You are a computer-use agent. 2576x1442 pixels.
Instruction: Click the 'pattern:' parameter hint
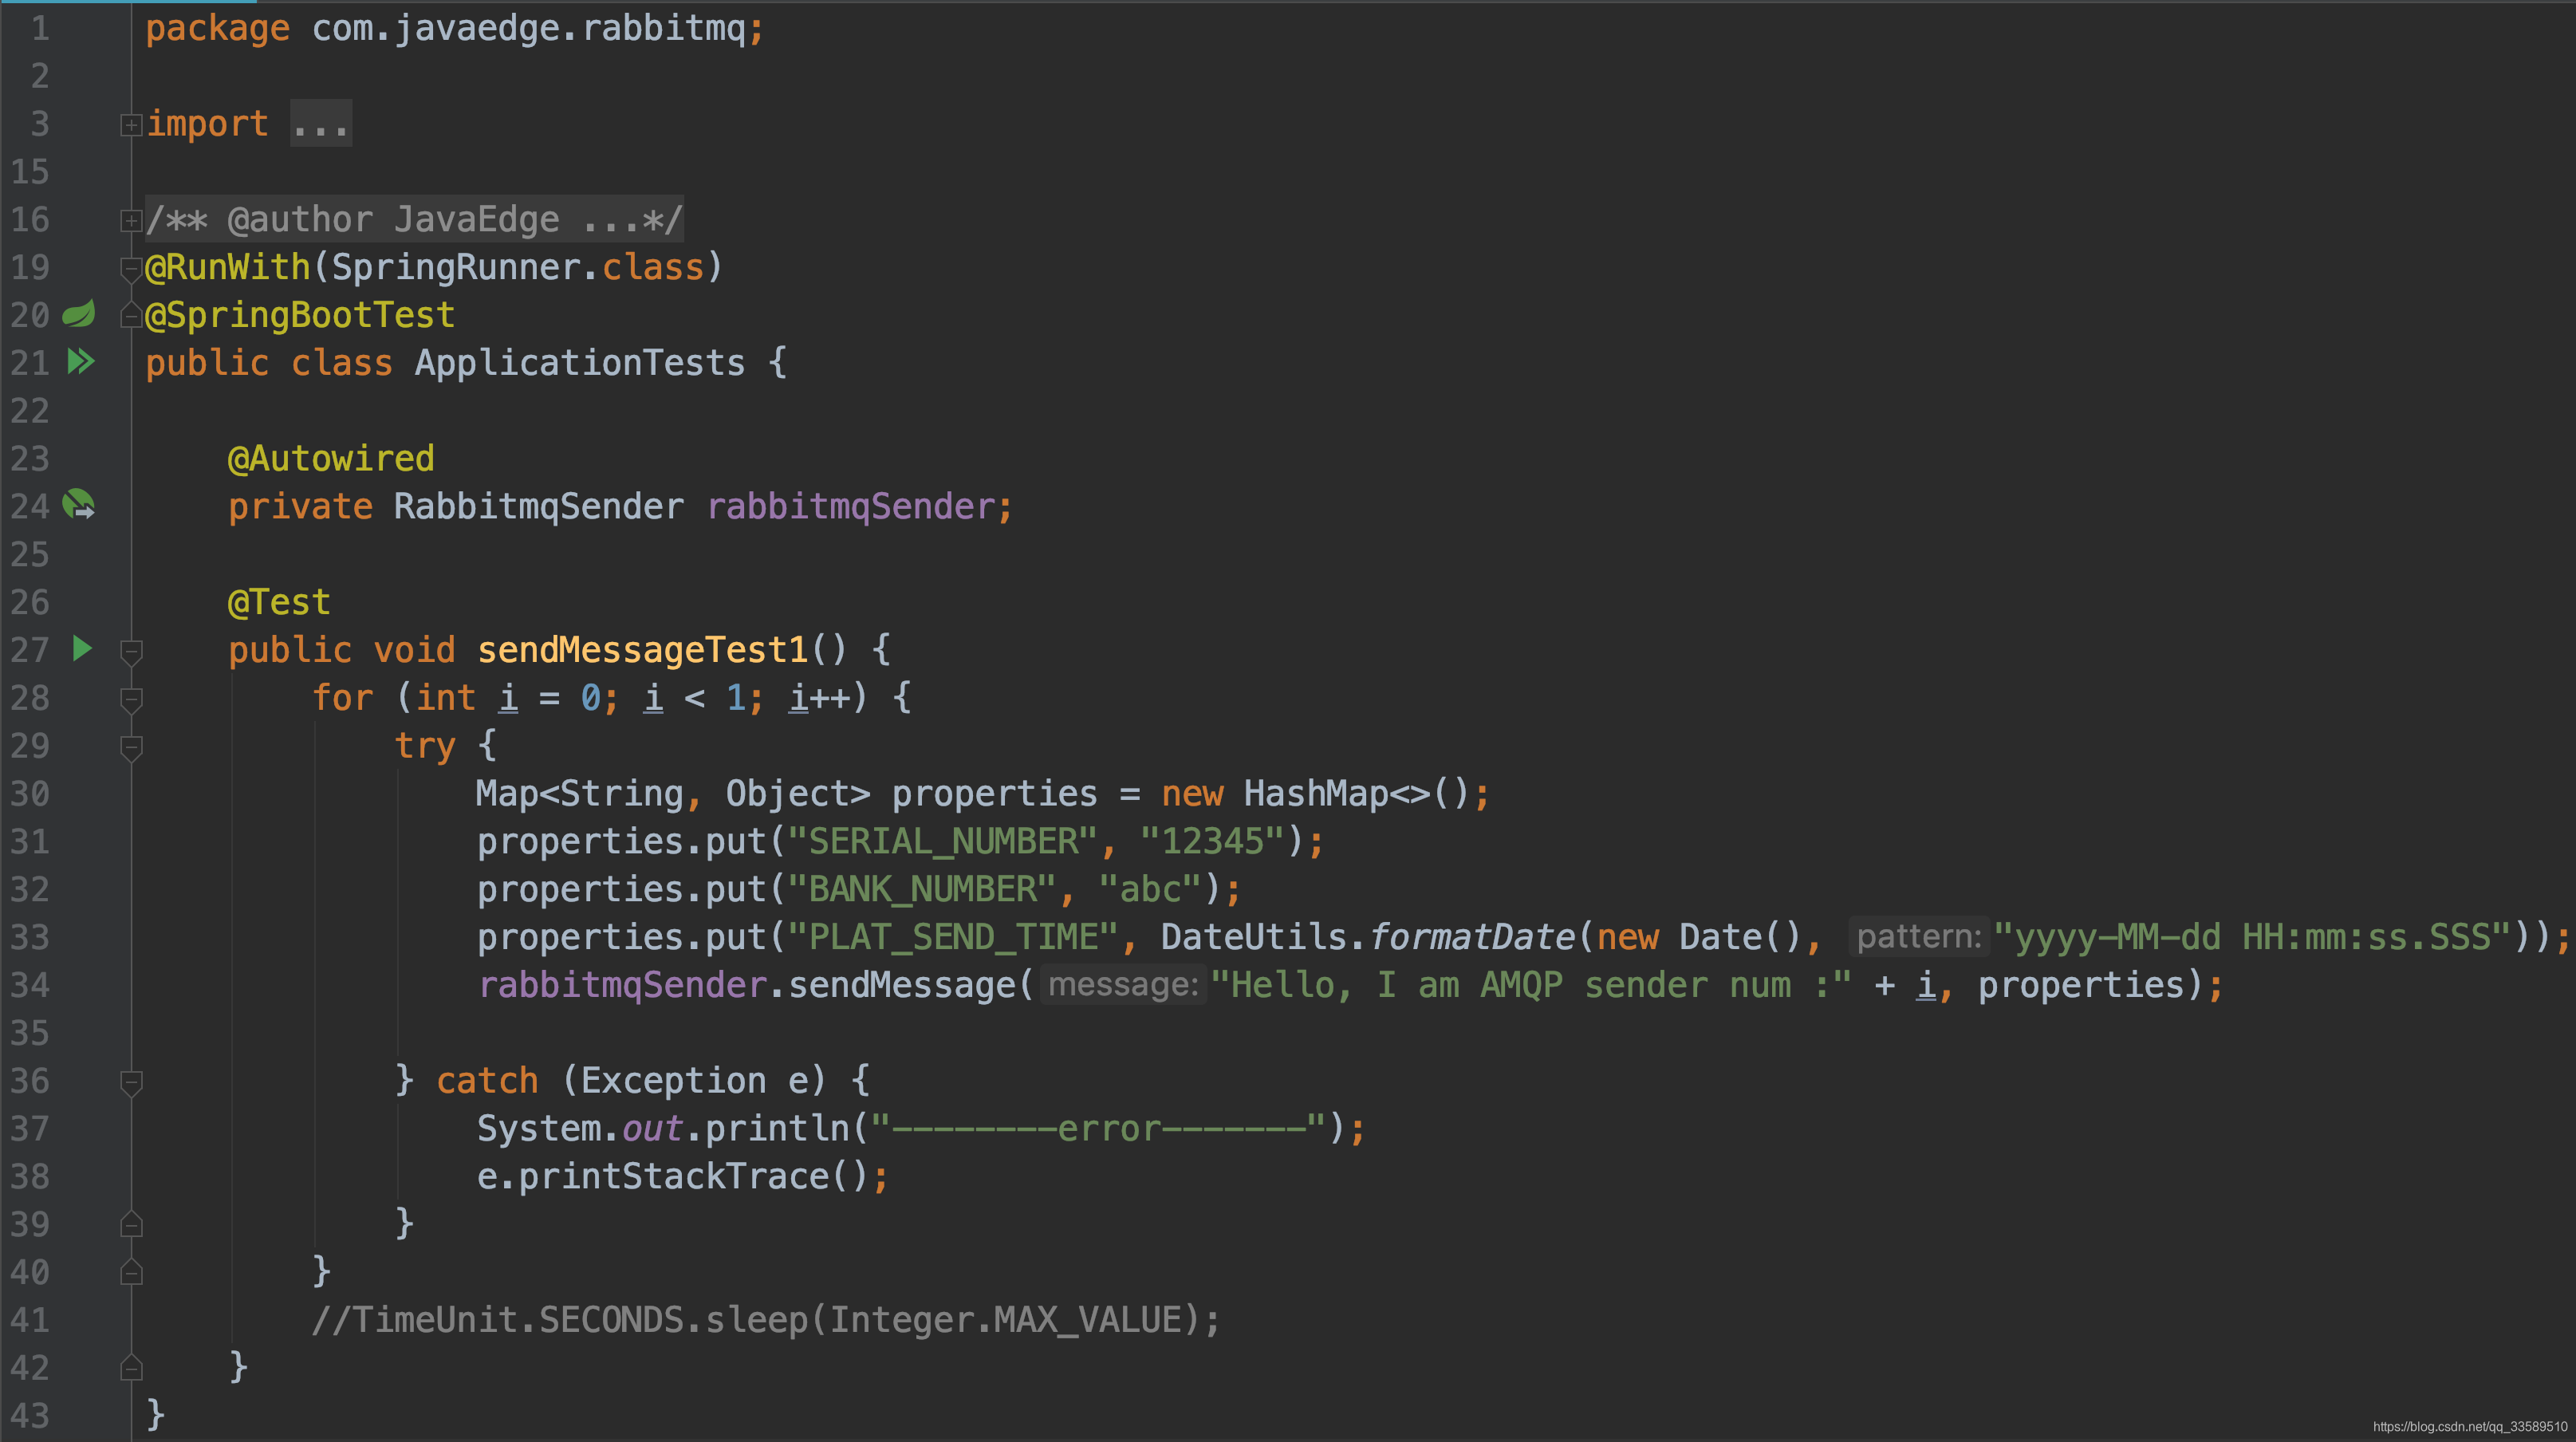[x=1917, y=937]
